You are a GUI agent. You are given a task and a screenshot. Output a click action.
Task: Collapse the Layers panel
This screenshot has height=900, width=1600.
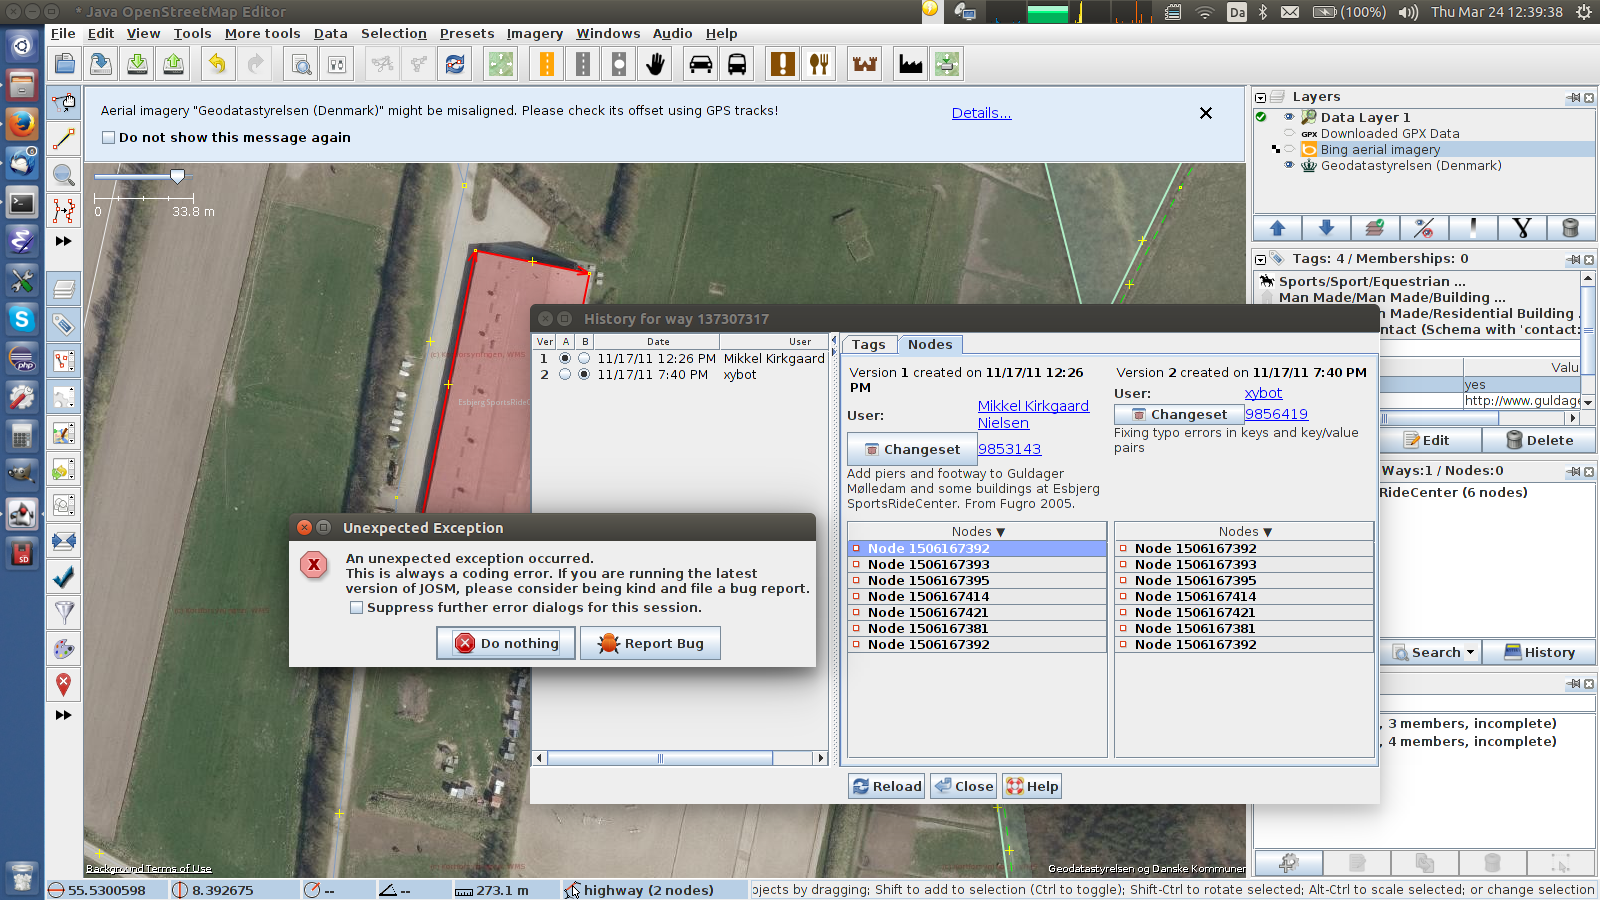1261,98
